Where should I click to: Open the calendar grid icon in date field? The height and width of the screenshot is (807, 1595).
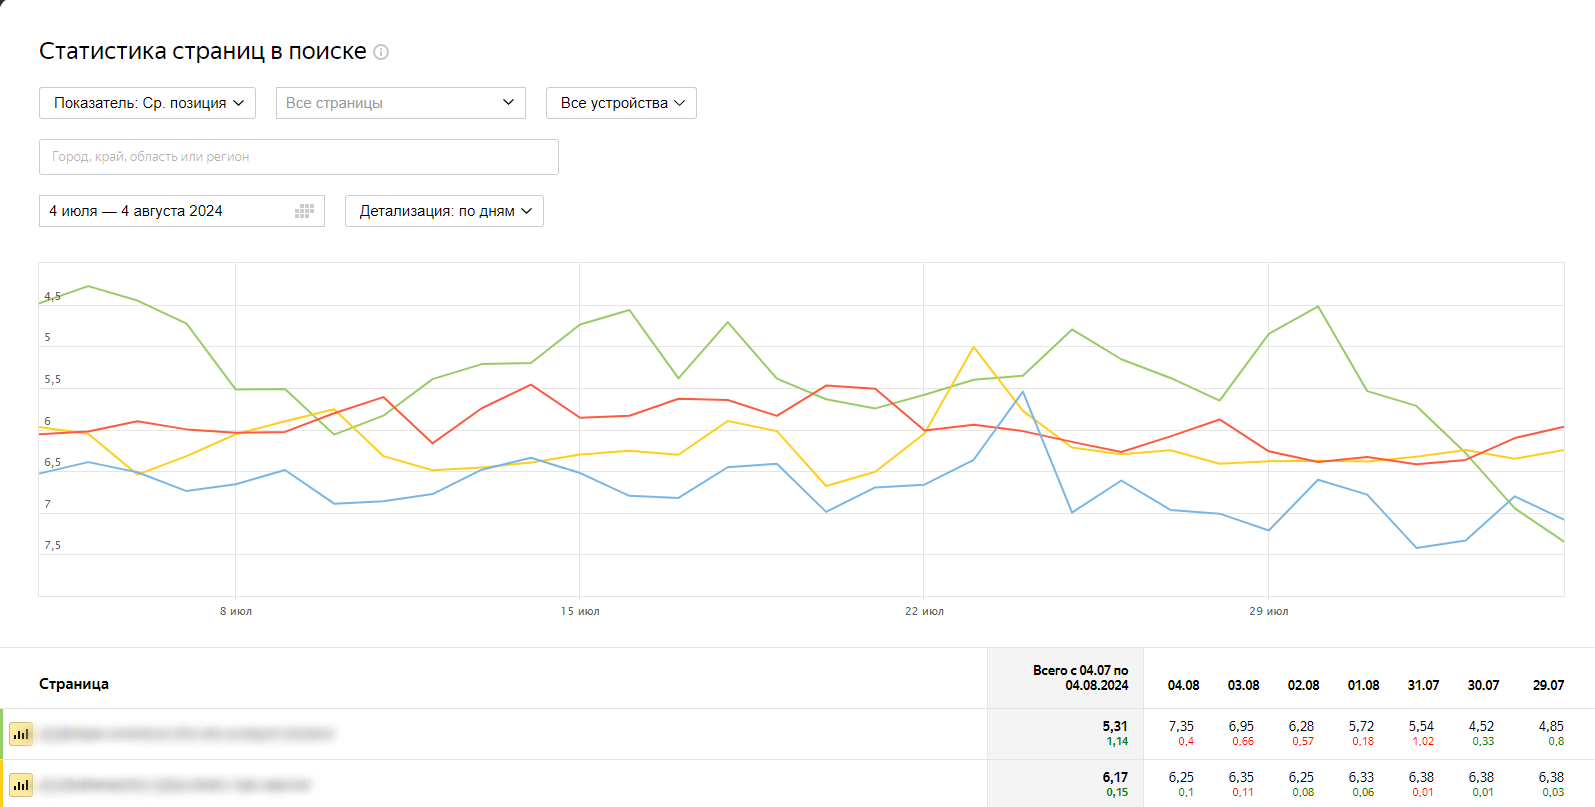(305, 211)
